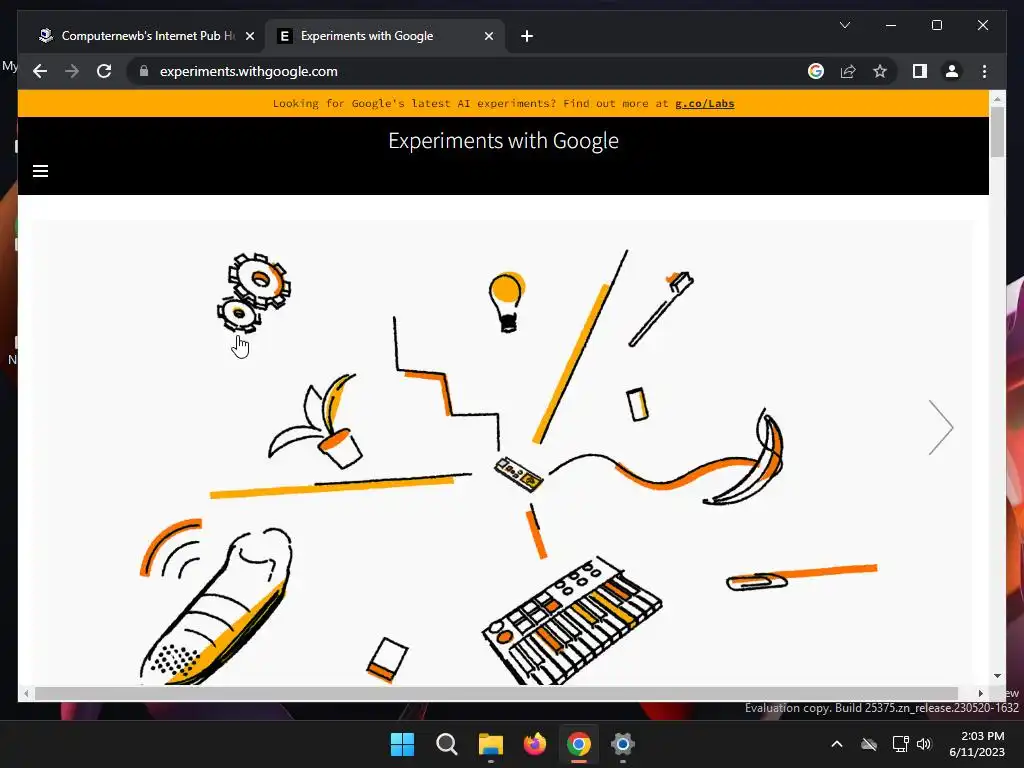Click the gears illustration

pyautogui.click(x=254, y=292)
